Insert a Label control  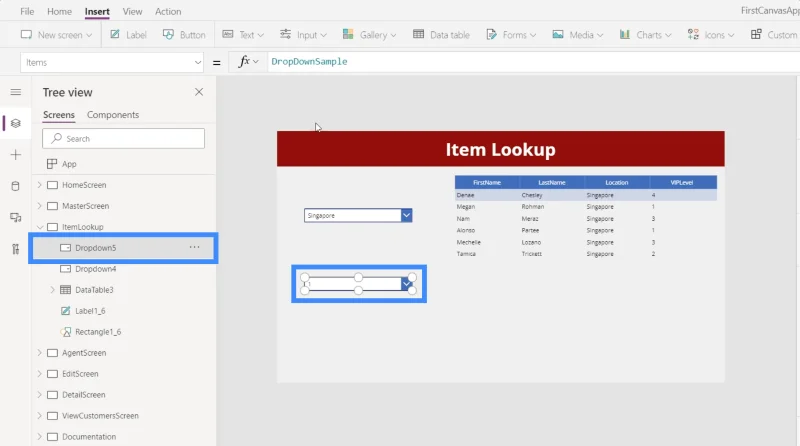coord(129,35)
